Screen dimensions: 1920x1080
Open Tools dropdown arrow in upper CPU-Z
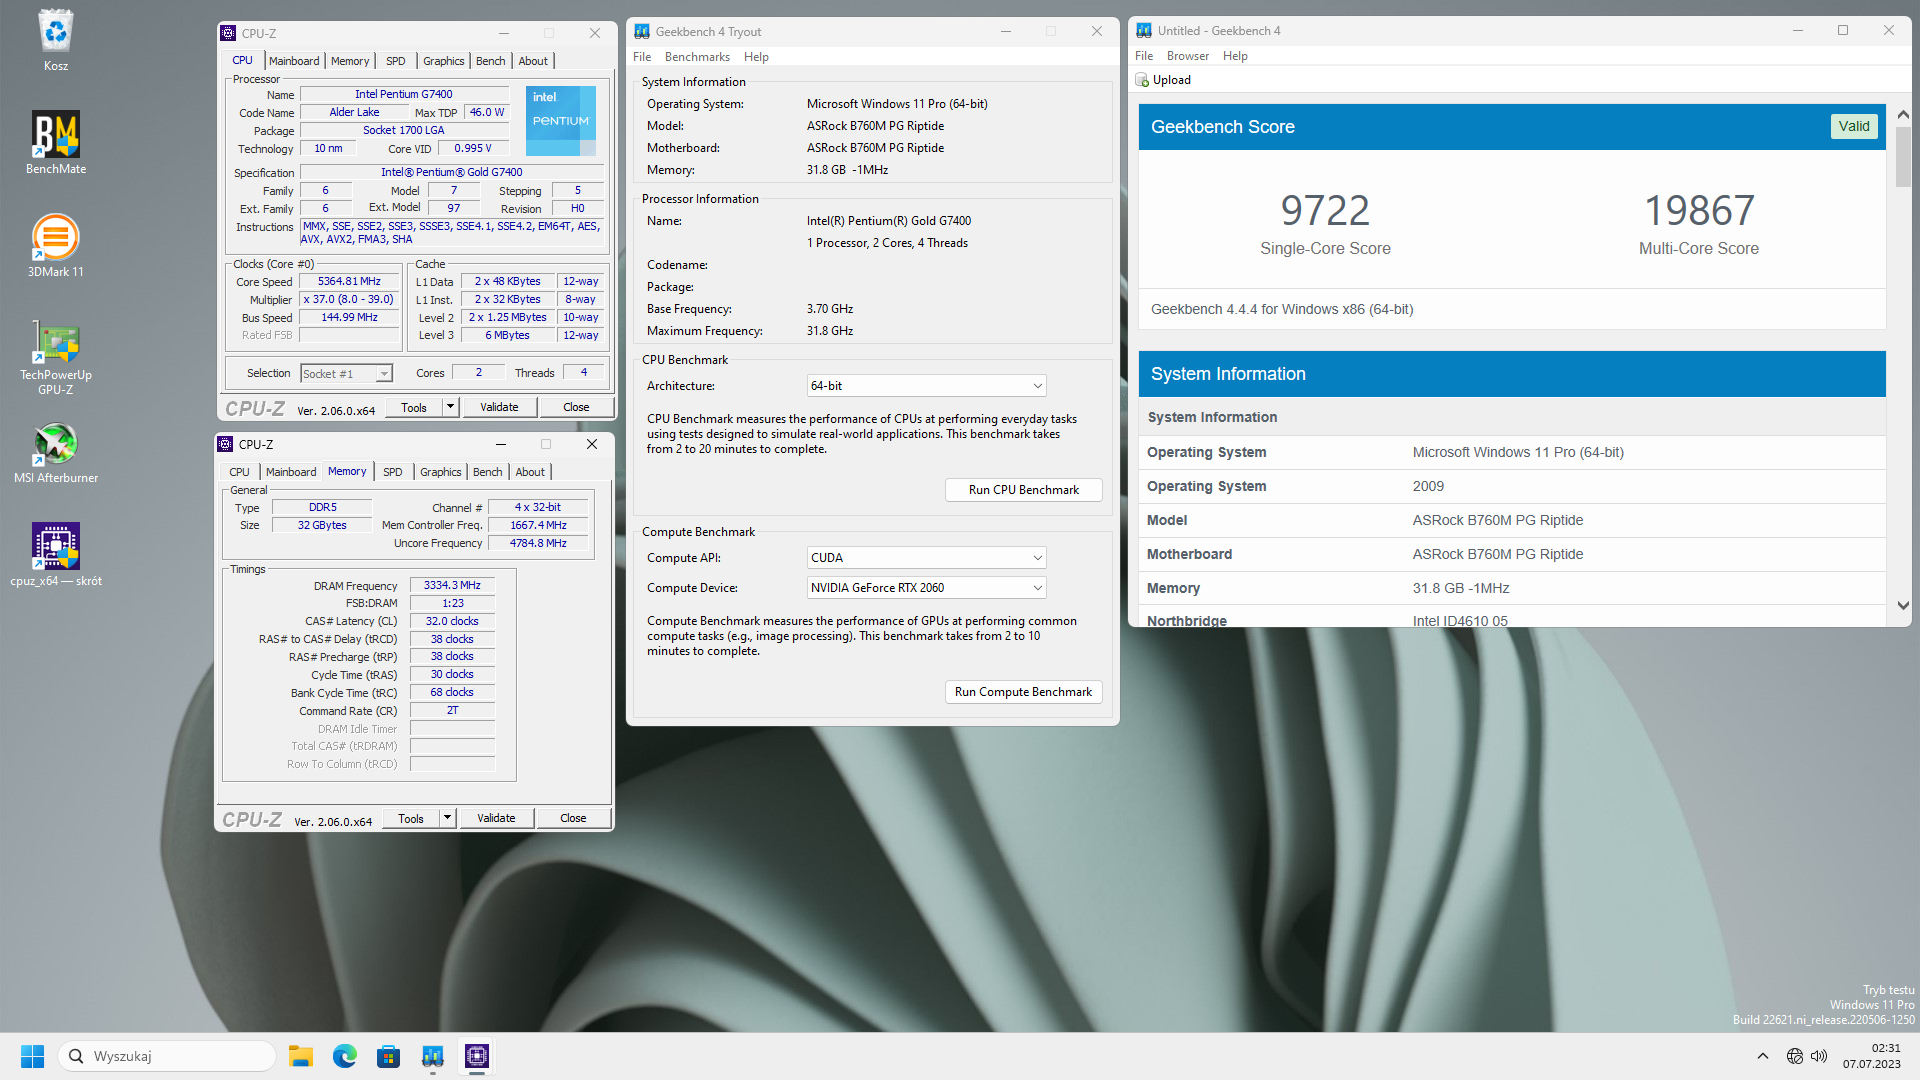(450, 407)
